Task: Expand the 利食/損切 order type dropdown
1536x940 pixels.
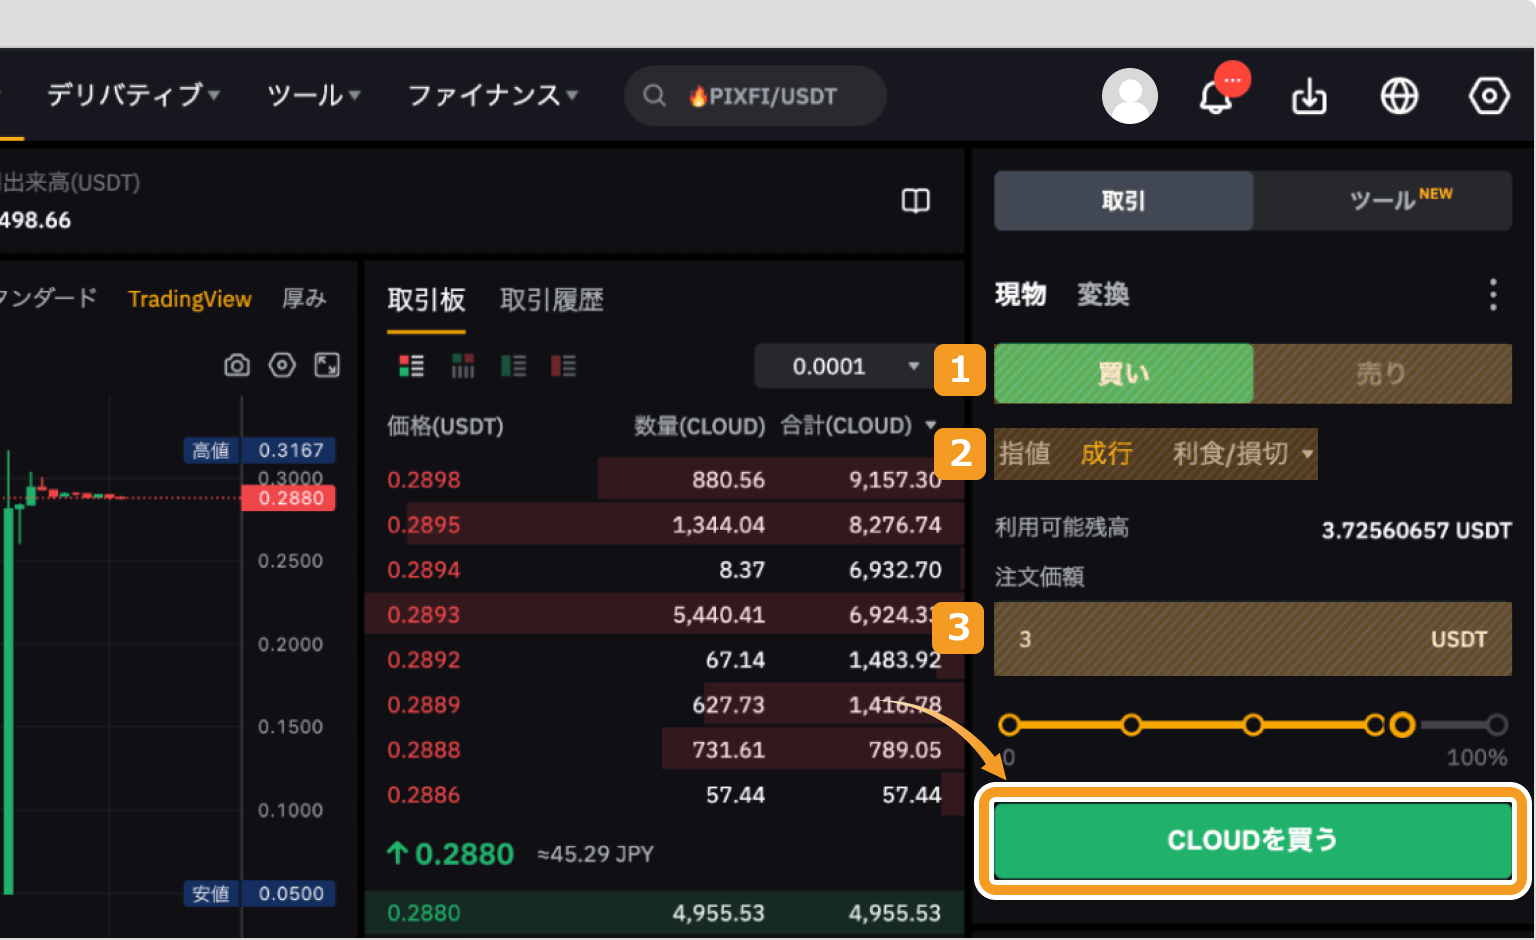Action: pyautogui.click(x=1243, y=454)
